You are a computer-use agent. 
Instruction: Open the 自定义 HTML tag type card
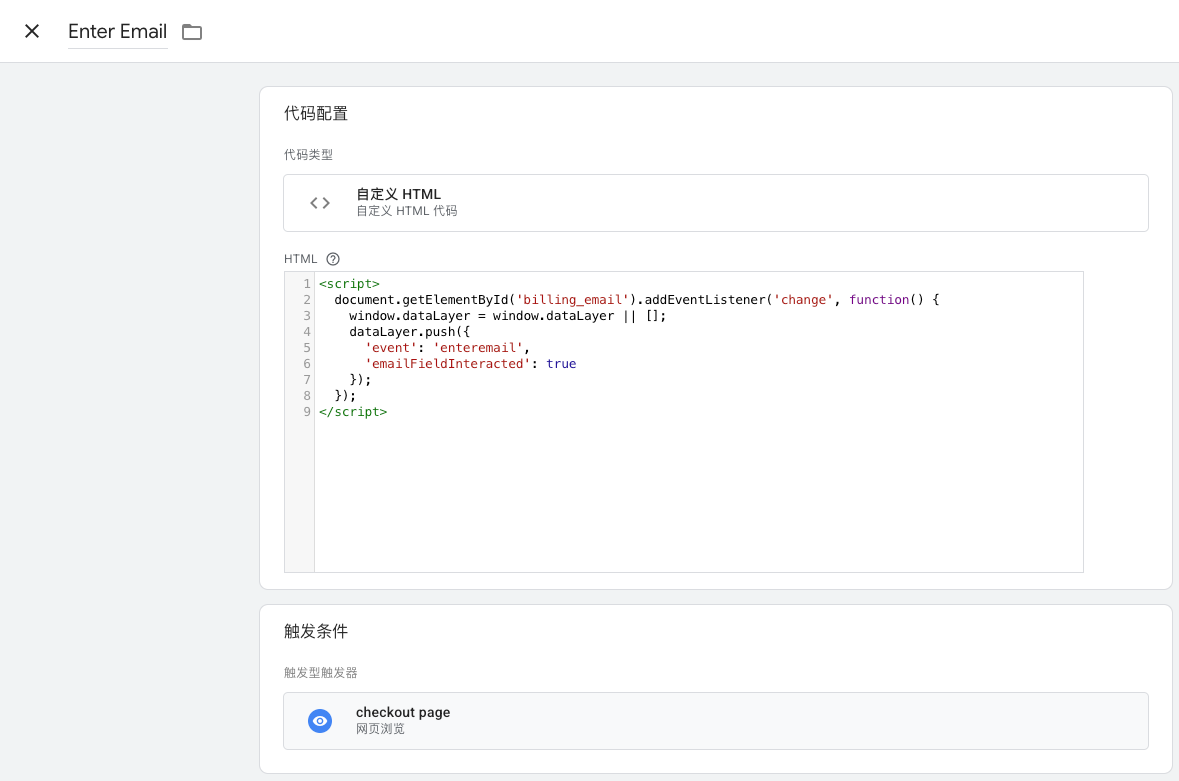715,203
